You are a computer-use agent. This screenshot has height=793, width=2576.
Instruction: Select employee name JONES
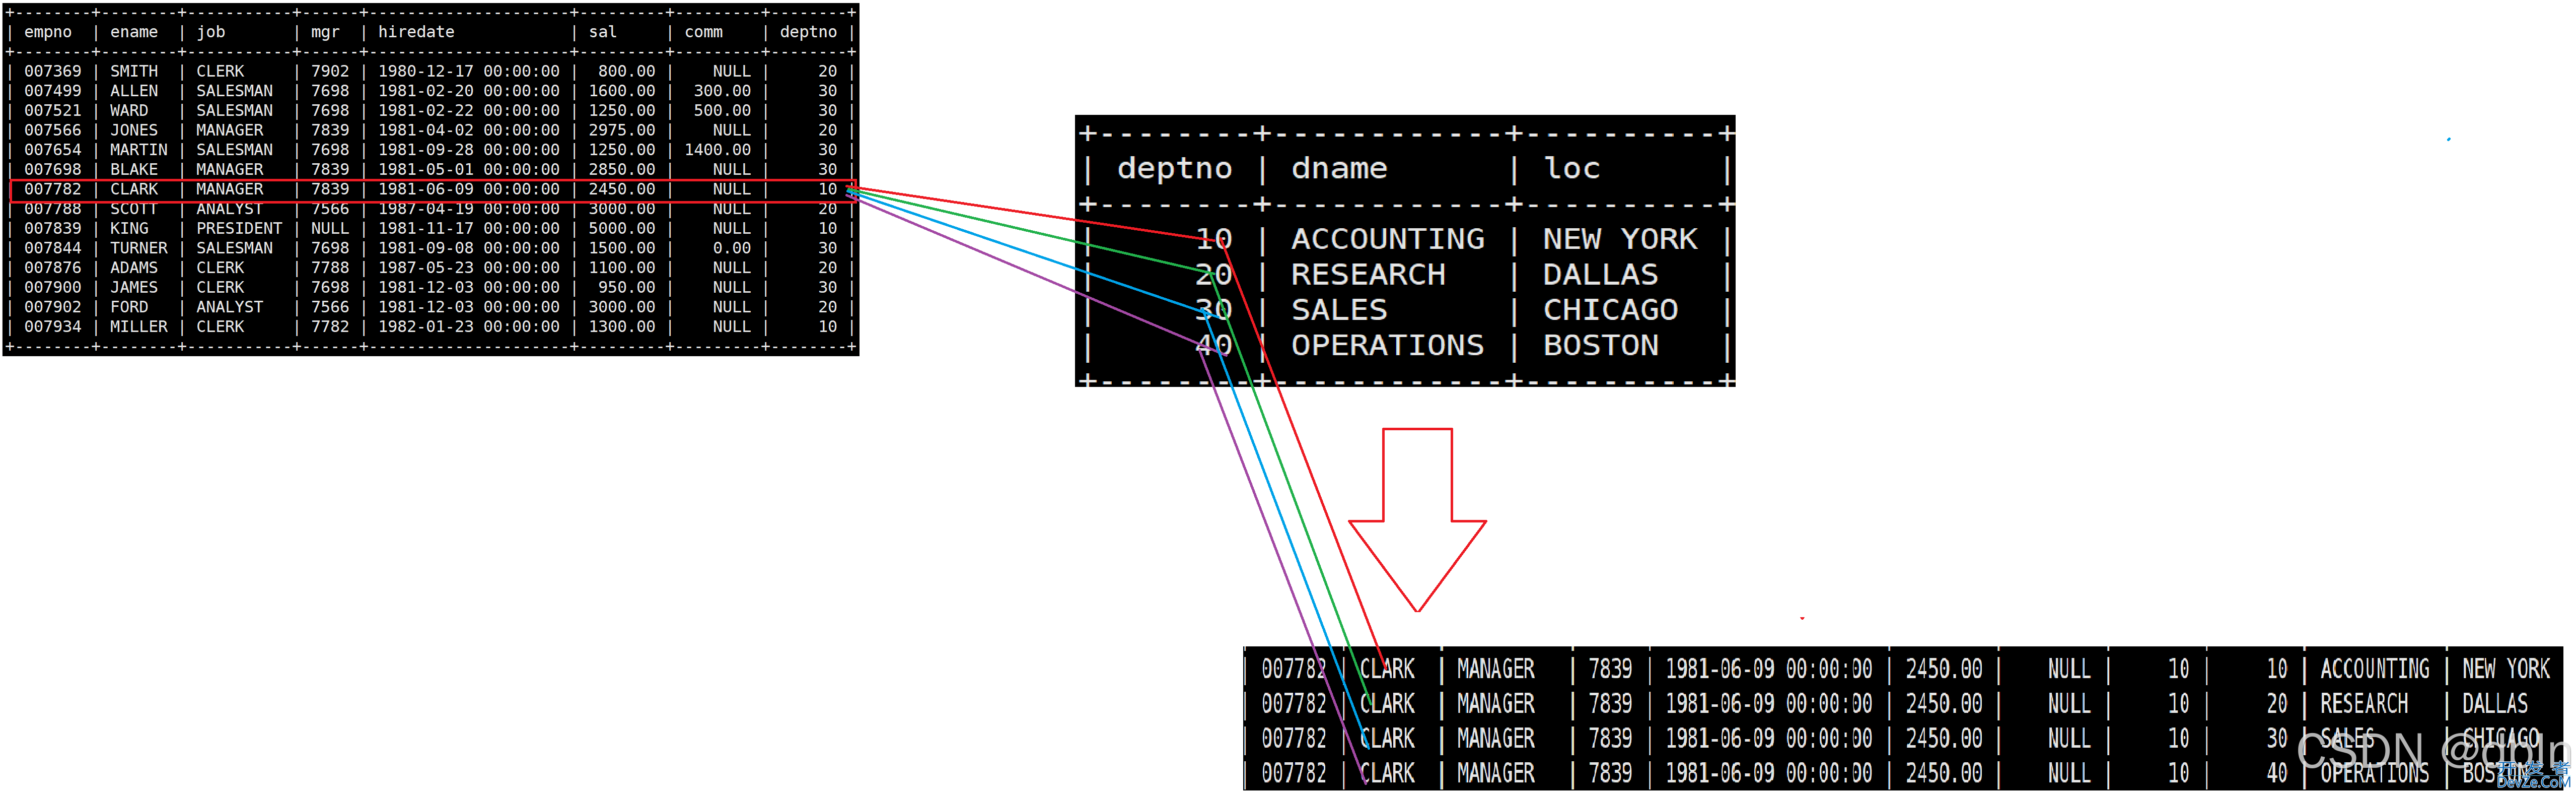[134, 130]
